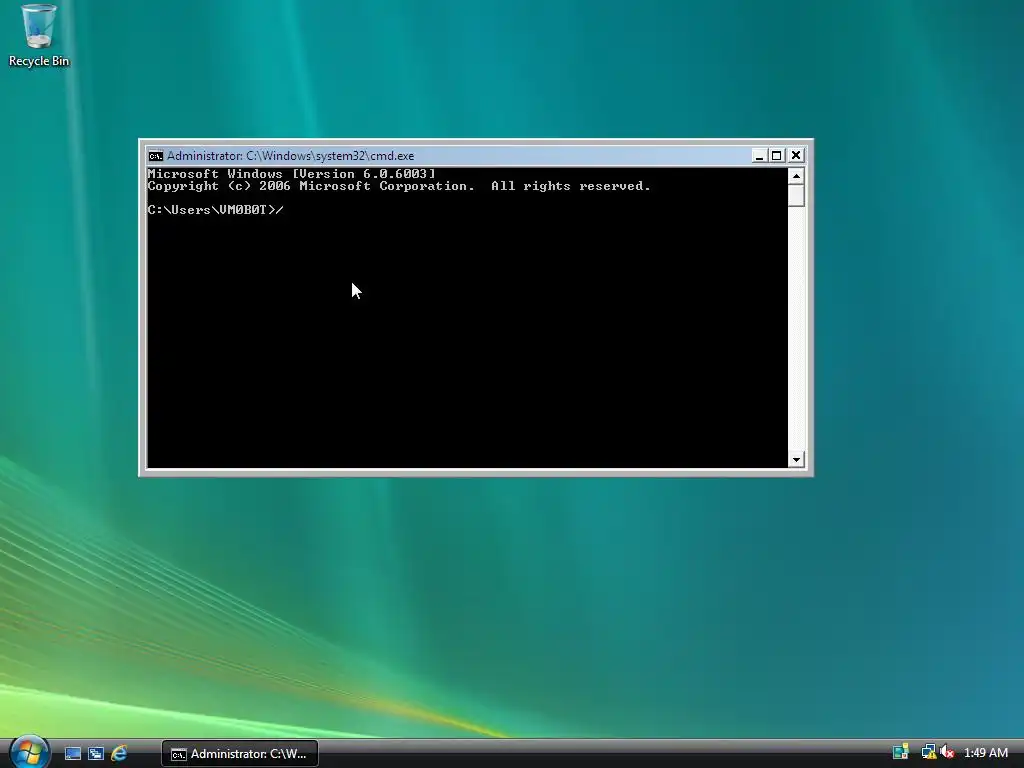
Task: Maximize the cmd.exe window
Action: (x=776, y=155)
